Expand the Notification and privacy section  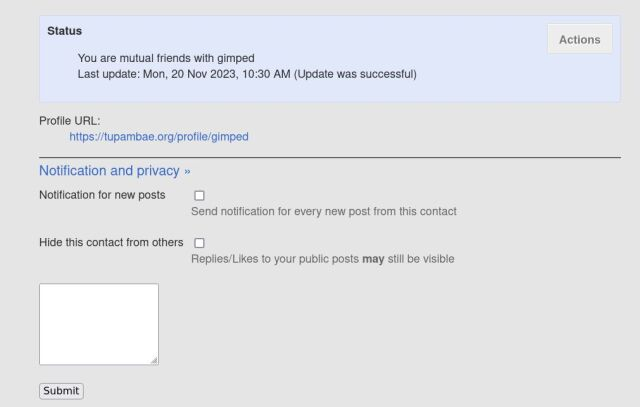click(109, 171)
